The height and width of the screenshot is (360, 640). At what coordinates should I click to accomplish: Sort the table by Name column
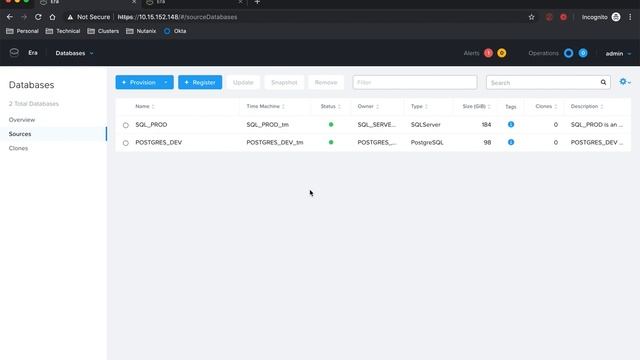145,107
